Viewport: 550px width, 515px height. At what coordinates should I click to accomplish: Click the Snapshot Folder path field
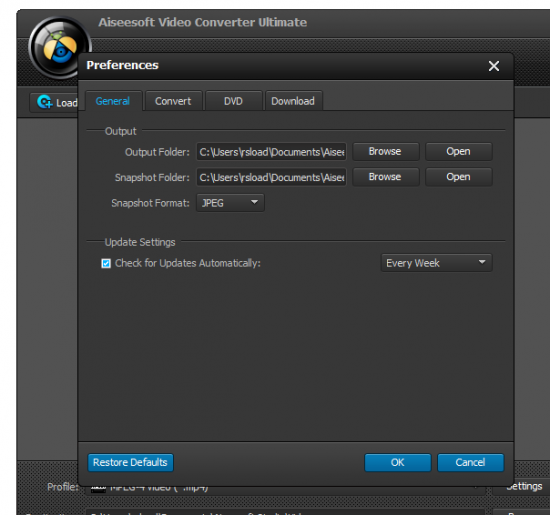tap(271, 177)
